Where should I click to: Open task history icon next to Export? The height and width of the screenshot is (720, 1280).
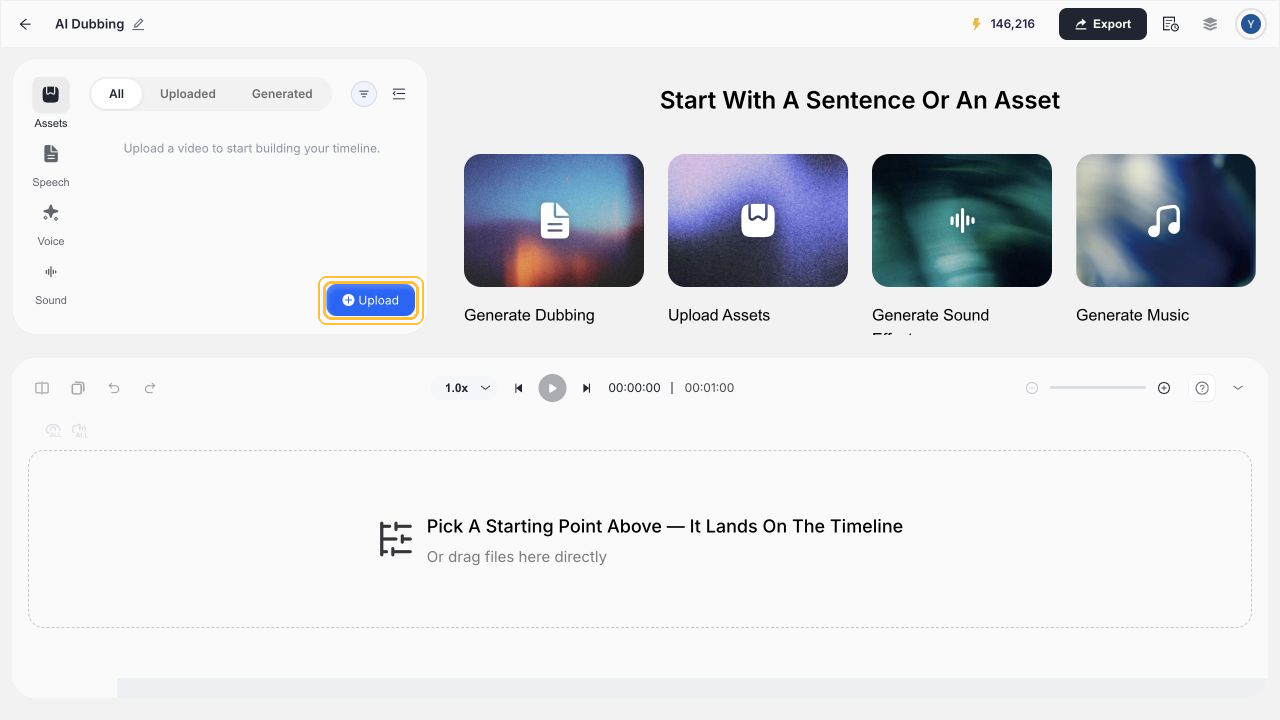[x=1170, y=24]
